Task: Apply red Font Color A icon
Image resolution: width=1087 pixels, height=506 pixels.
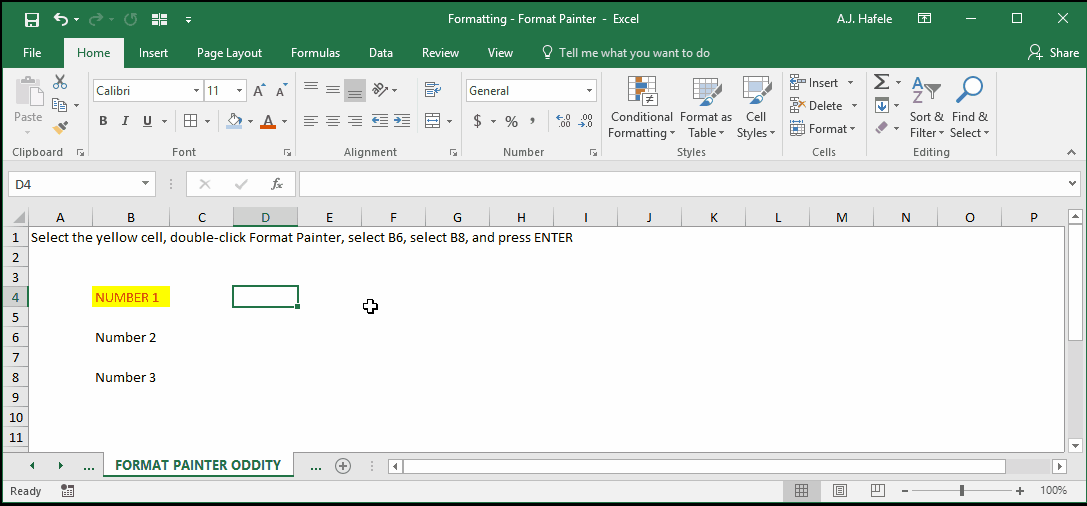Action: 269,121
